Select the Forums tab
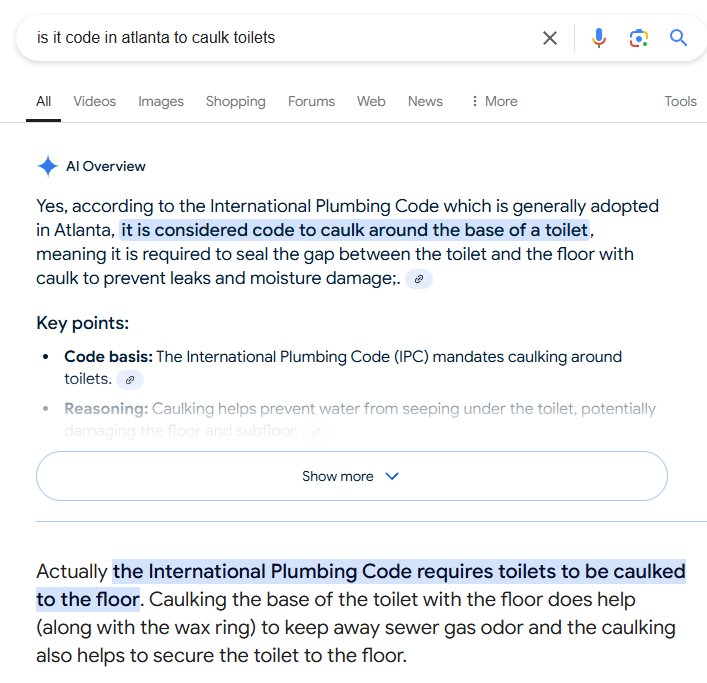Viewport: 707px width, 683px height. (x=311, y=101)
